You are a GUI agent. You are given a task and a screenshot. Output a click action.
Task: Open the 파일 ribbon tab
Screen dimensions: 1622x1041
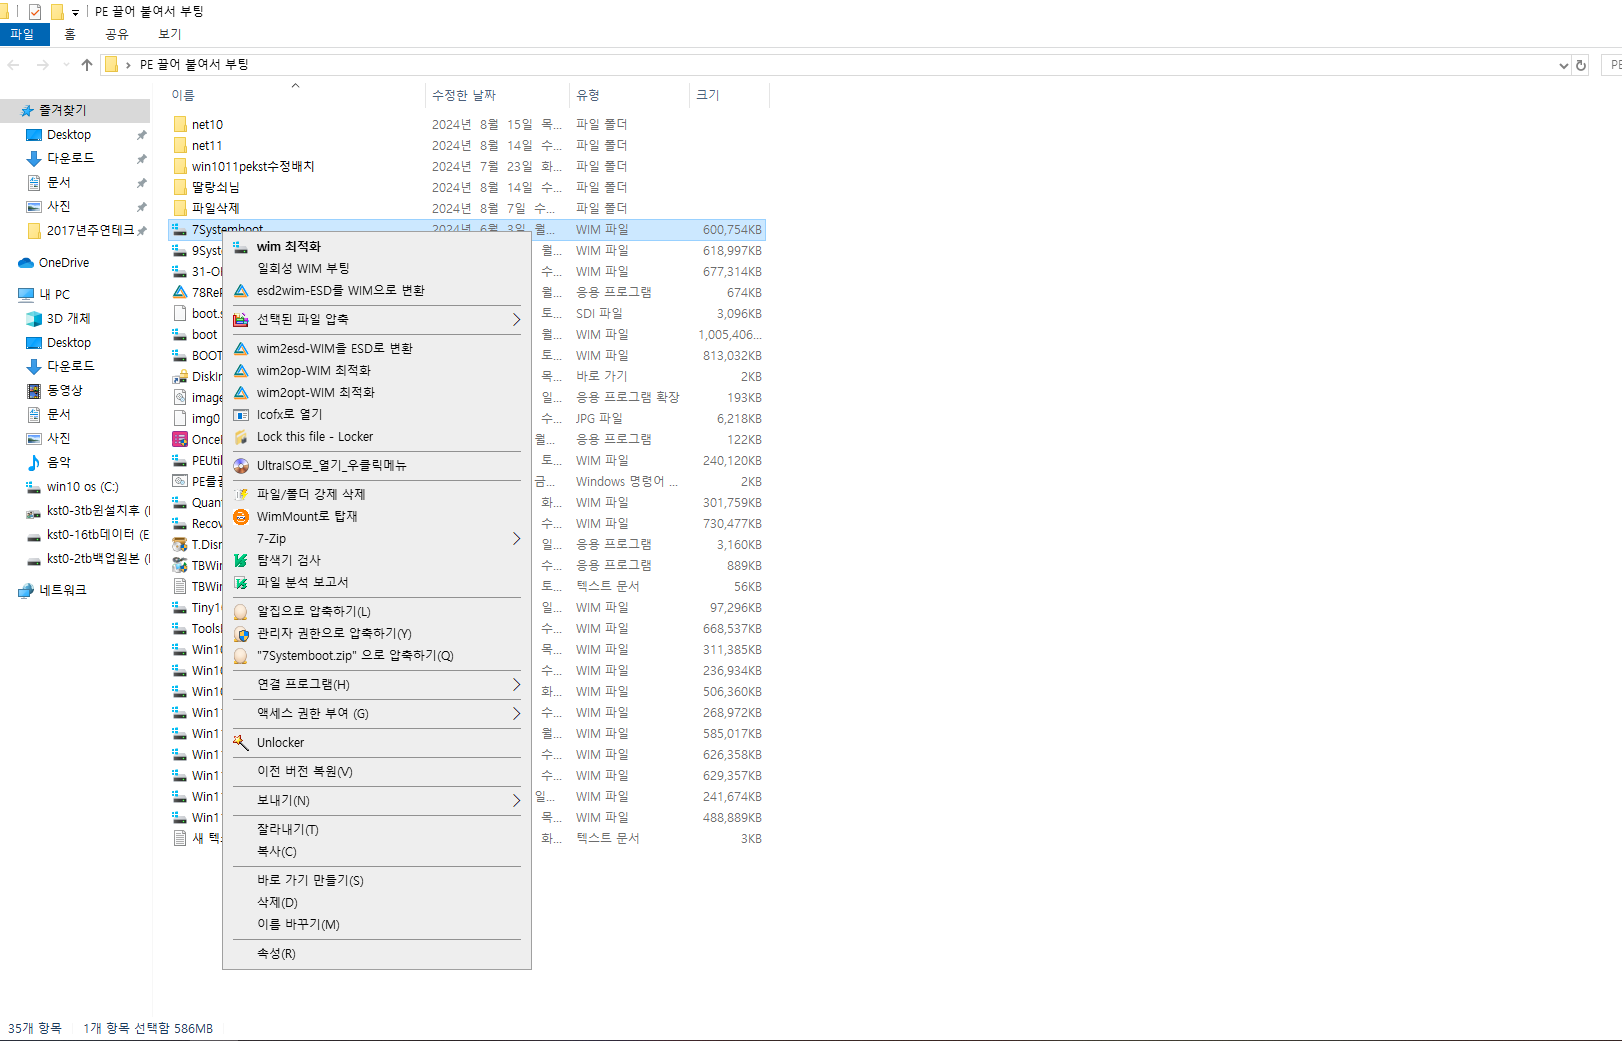23,34
